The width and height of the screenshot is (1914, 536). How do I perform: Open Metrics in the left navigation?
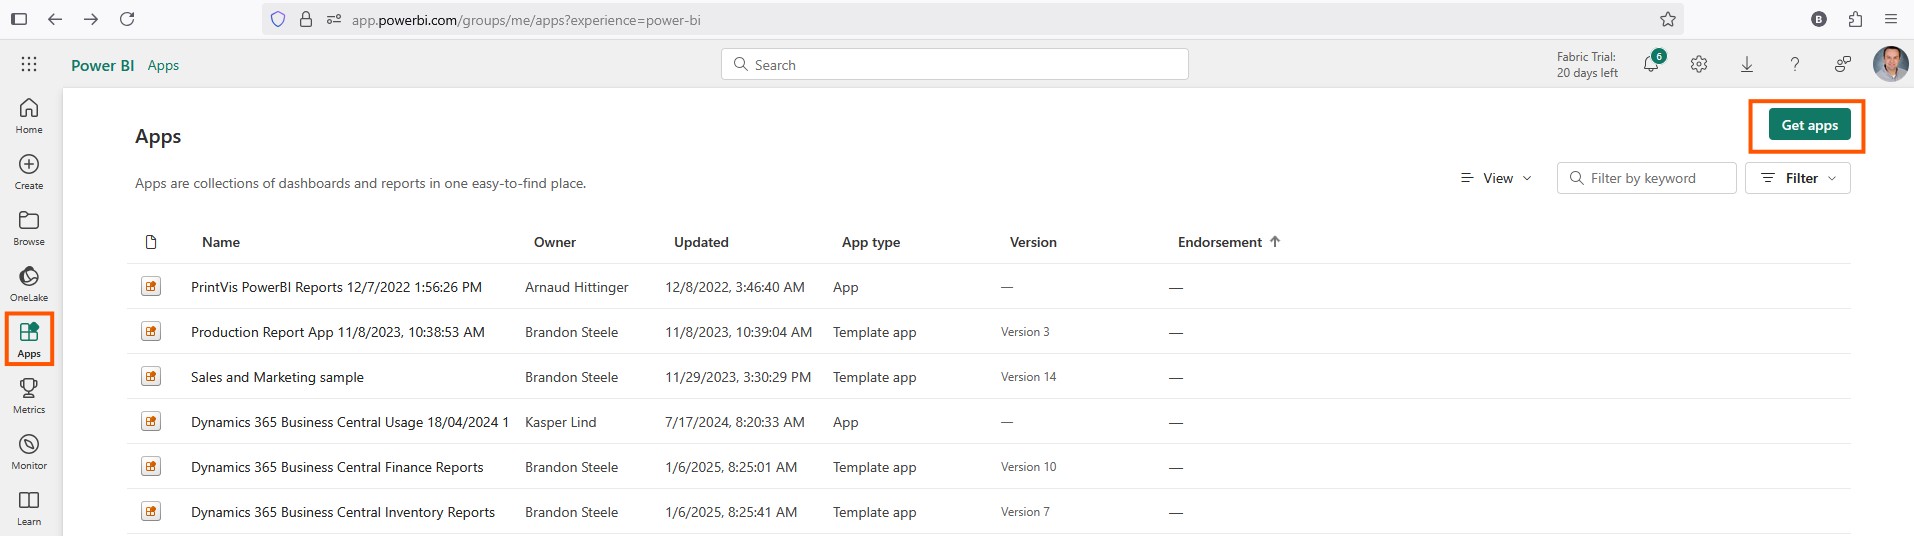[29, 396]
